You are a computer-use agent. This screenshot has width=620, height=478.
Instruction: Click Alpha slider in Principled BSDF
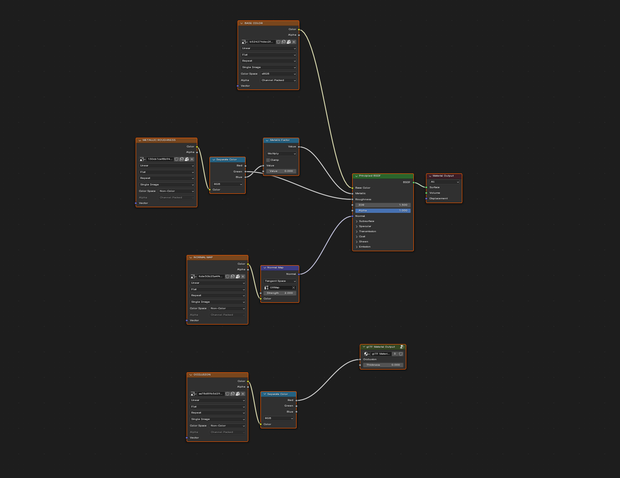click(x=383, y=211)
